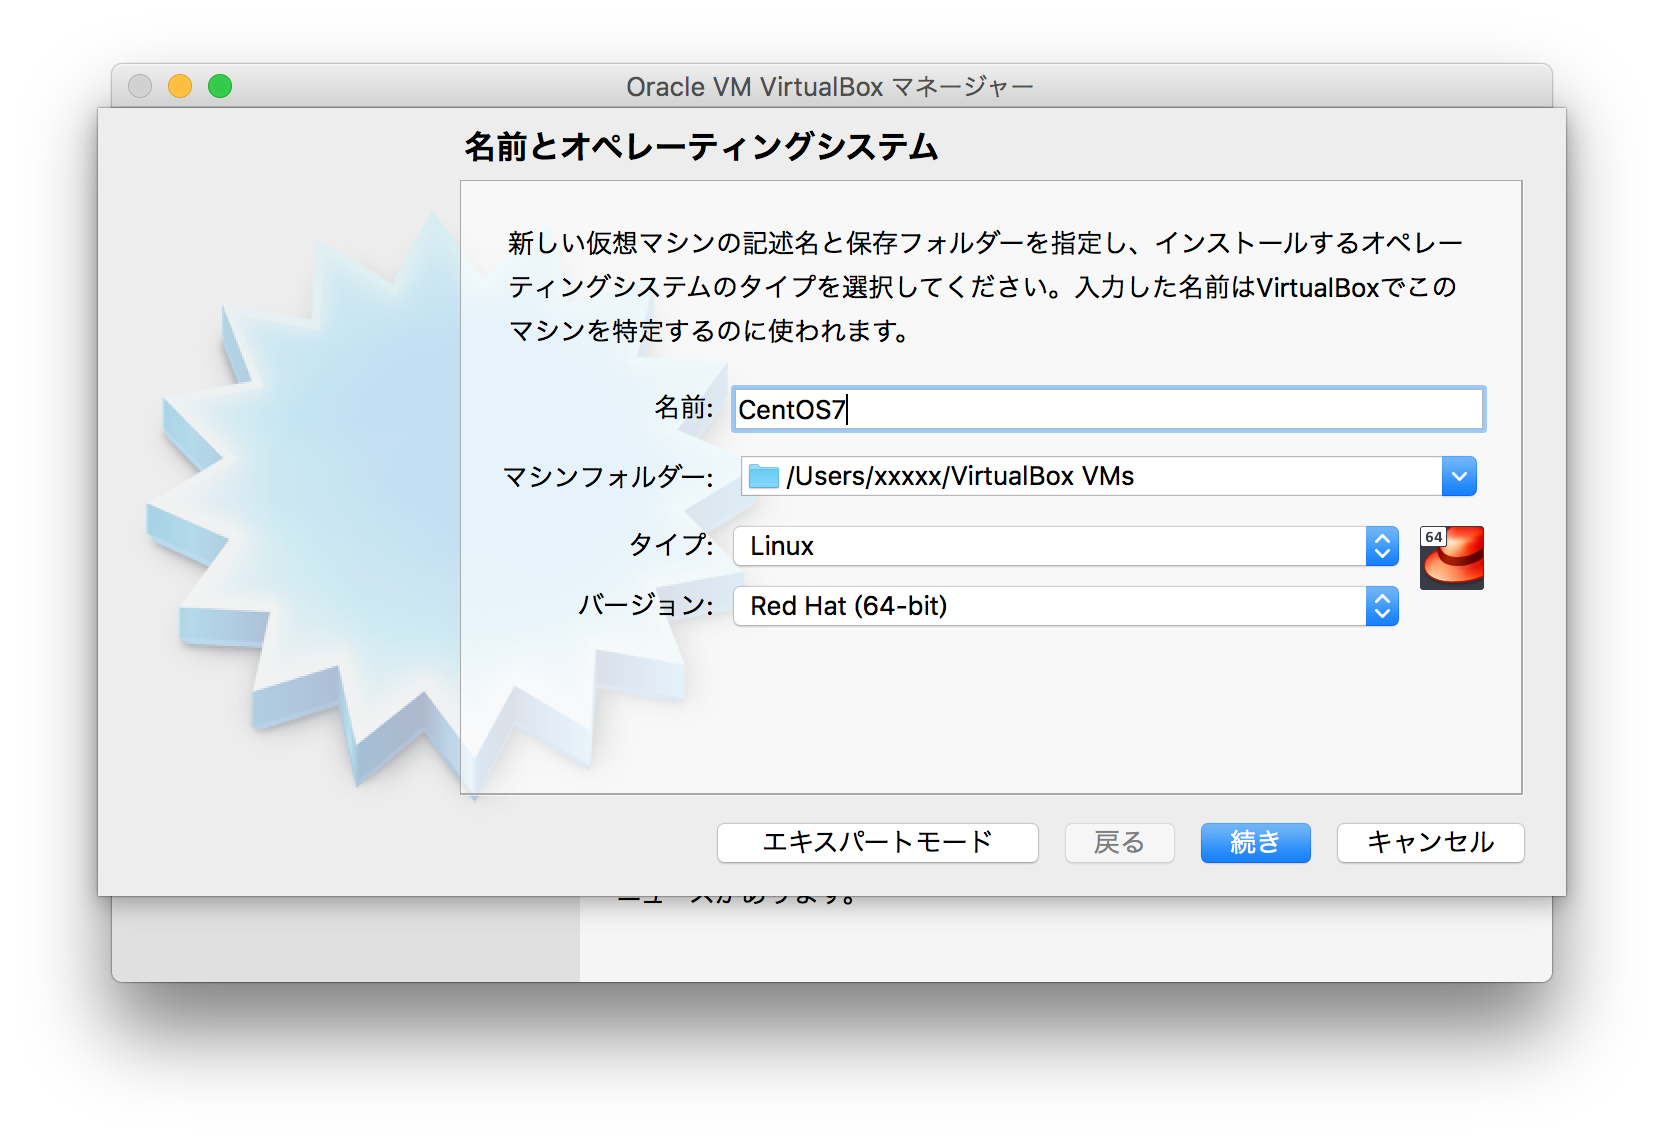Open the バージョン selector showing Red Hat (64-bit)
This screenshot has height=1142, width=1664.
point(1050,606)
